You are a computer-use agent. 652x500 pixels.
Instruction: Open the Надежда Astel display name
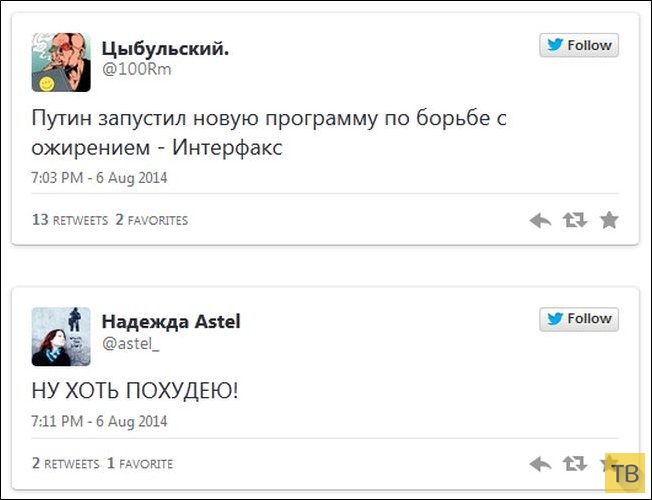pyautogui.click(x=171, y=322)
